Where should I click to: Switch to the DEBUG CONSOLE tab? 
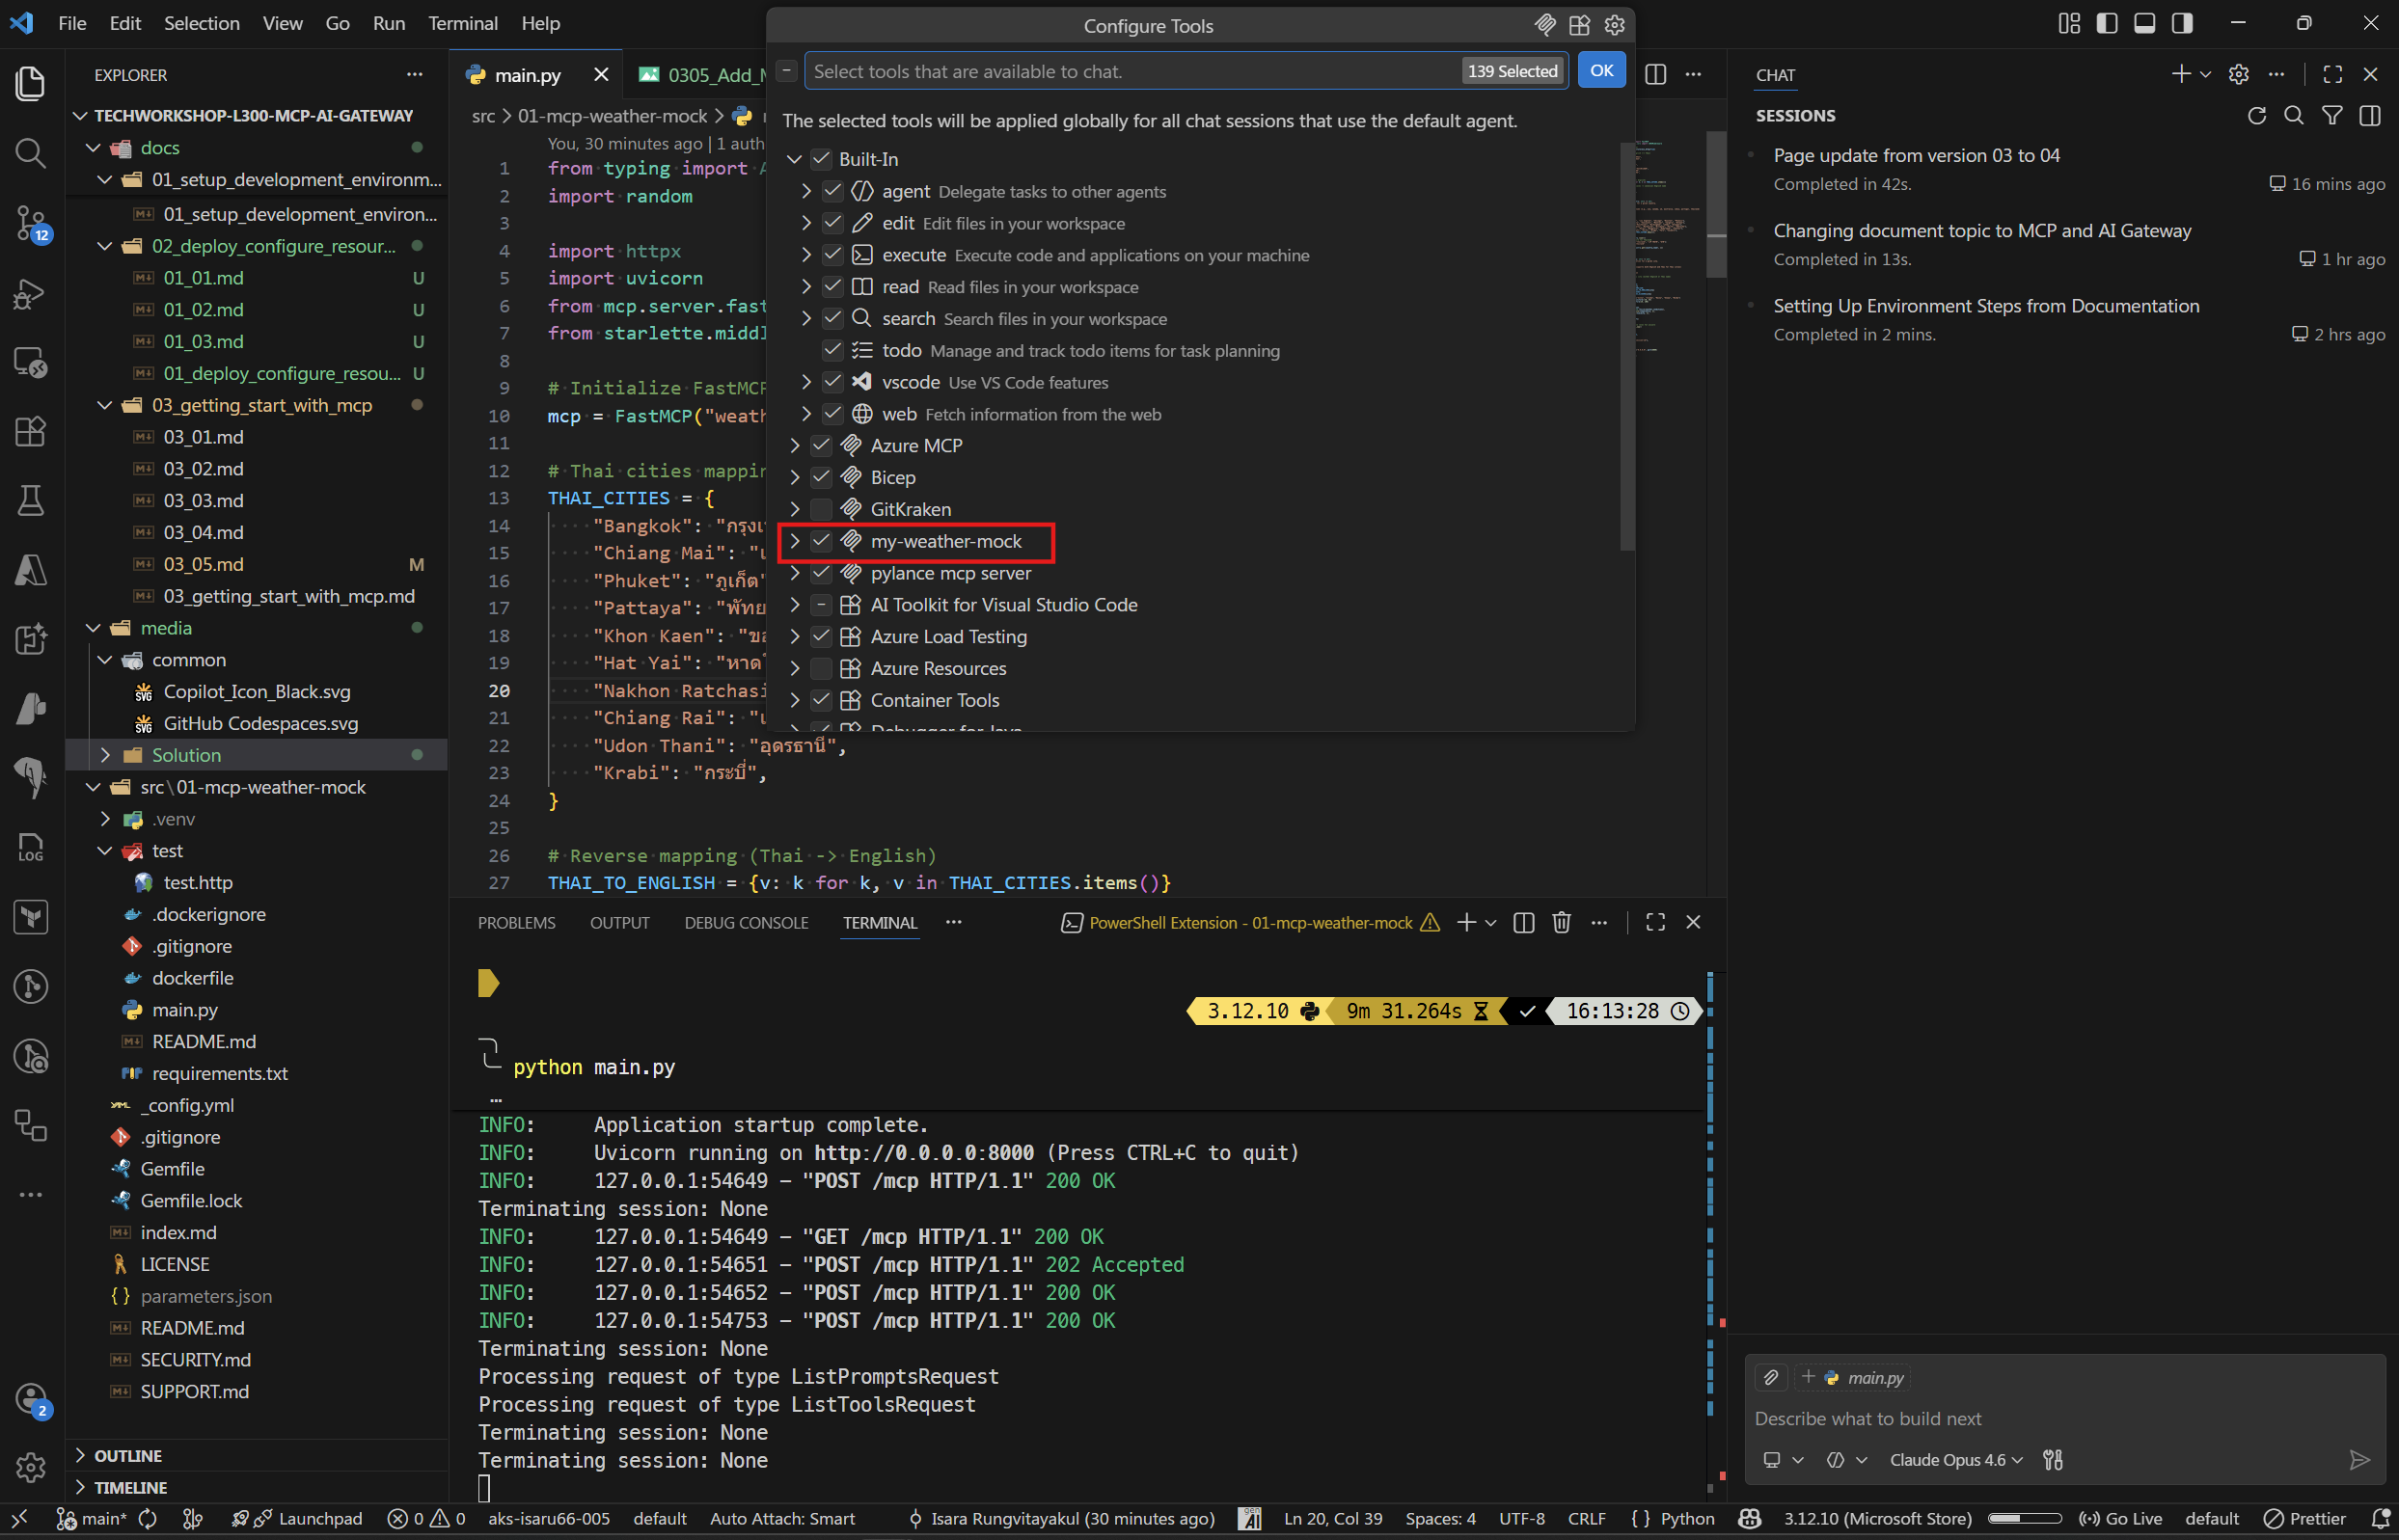746,923
